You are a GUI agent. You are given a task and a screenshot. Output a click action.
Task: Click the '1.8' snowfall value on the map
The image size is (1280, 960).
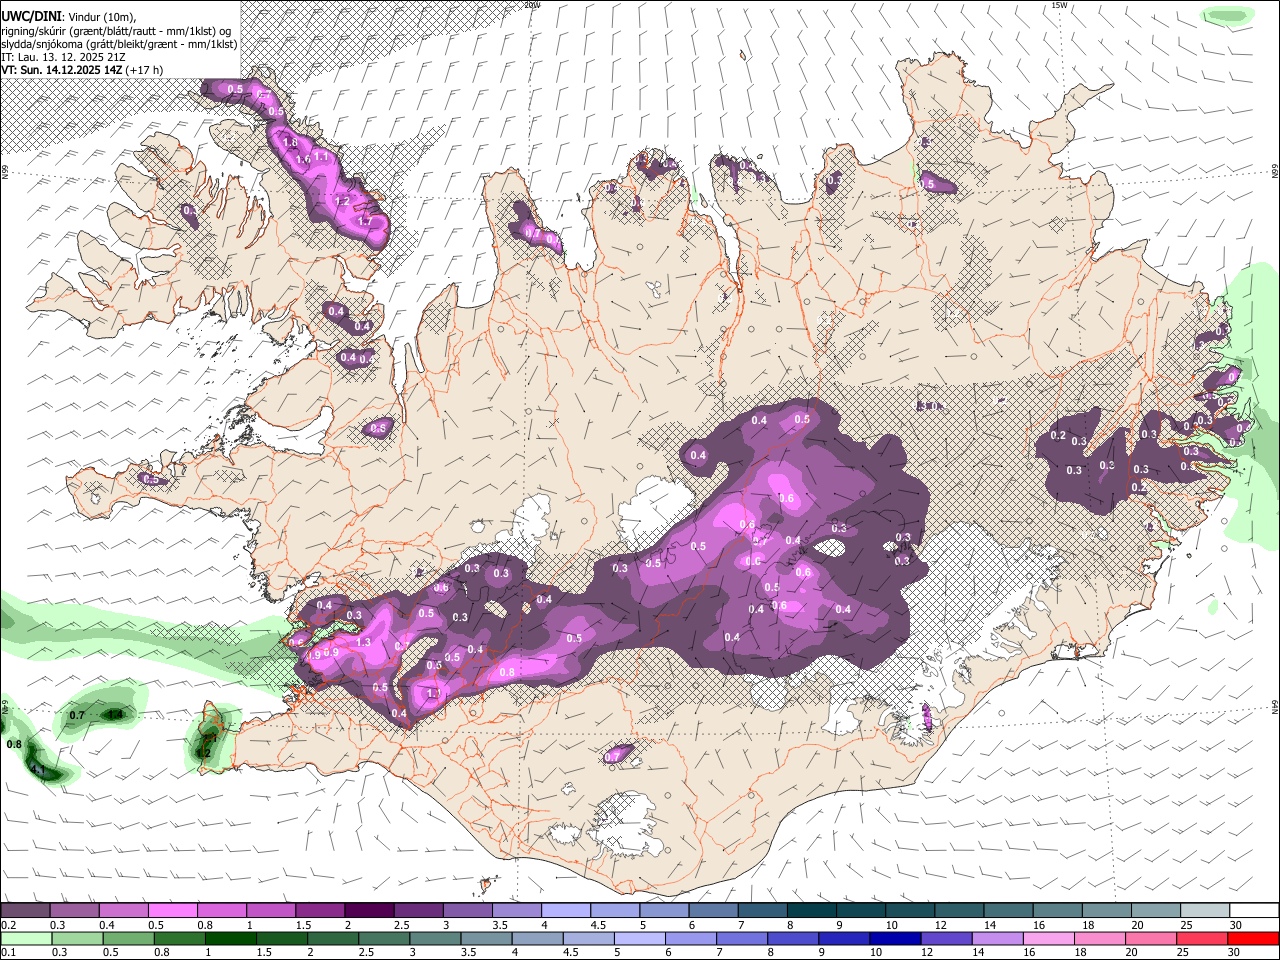click(x=291, y=143)
